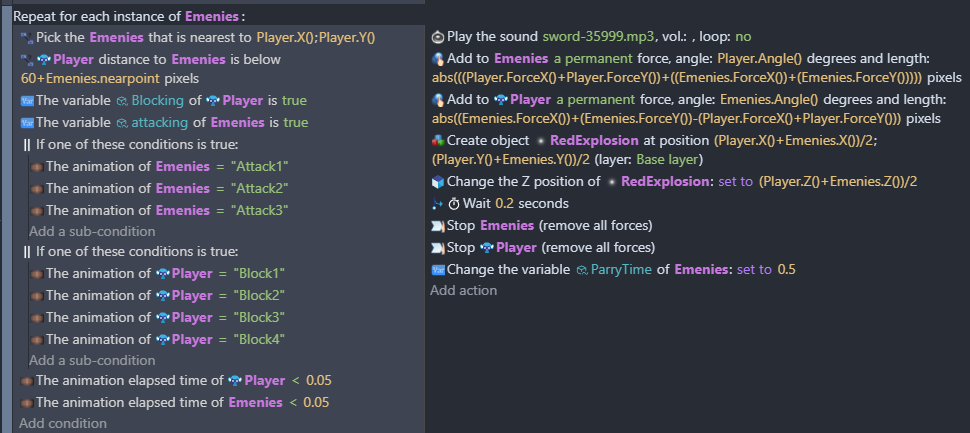The image size is (970, 433).
Task: Click Add condition at the bottom
Action: coord(60,424)
